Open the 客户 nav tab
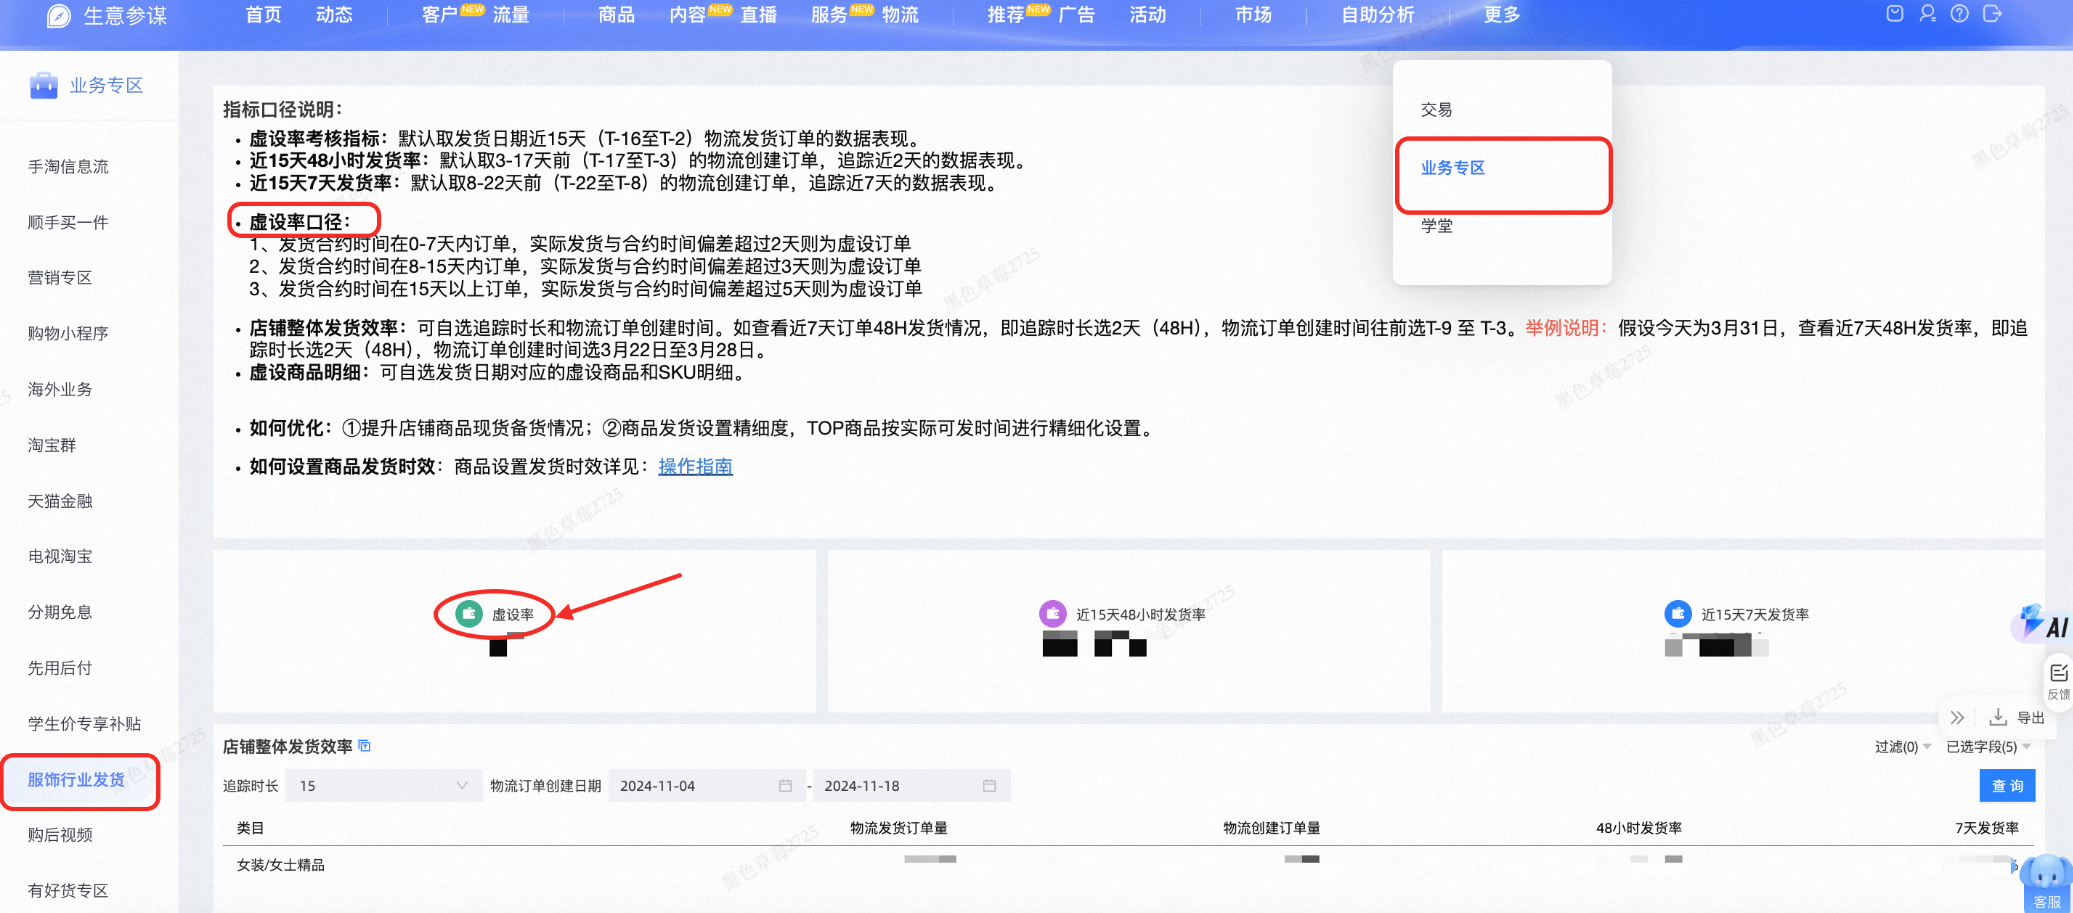The image size is (2073, 913). coord(440,15)
